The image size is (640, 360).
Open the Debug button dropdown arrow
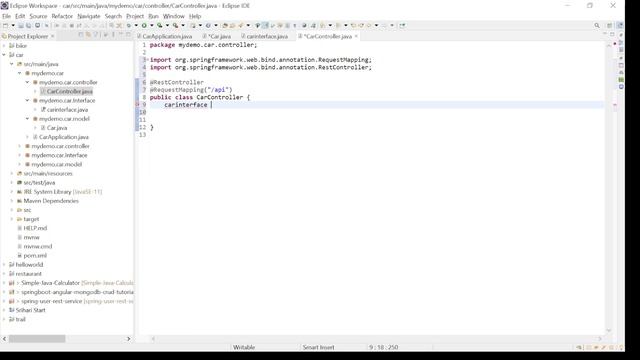pos(136,25)
